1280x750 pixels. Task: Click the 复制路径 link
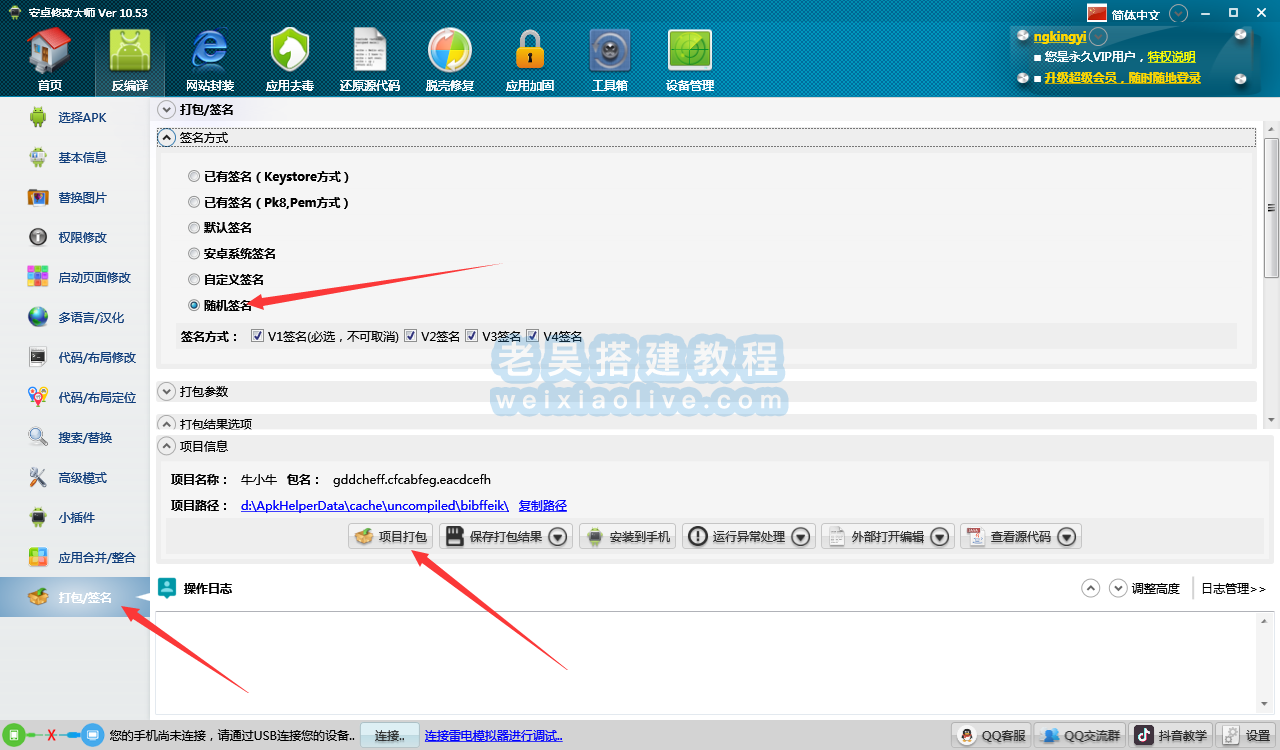click(x=542, y=506)
